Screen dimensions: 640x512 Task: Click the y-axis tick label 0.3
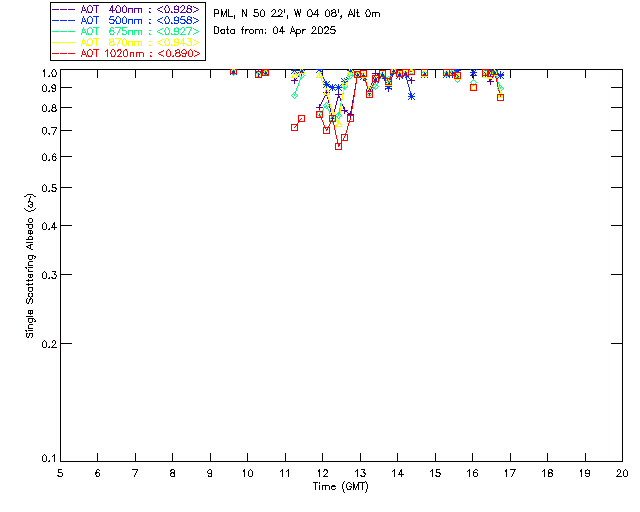pos(49,275)
